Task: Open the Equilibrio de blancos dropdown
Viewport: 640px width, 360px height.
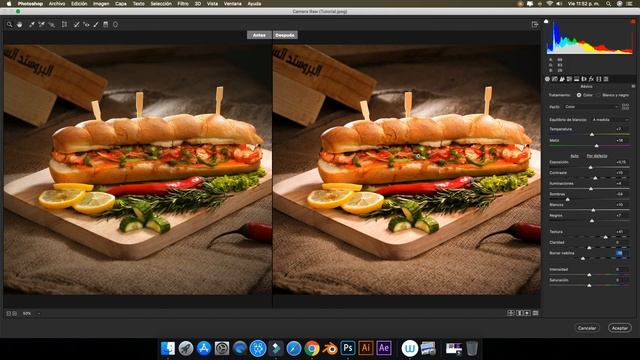Action: (610, 120)
